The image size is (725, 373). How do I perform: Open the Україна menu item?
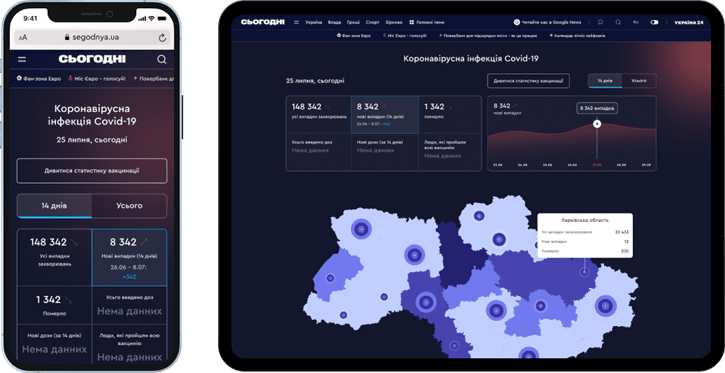(313, 22)
